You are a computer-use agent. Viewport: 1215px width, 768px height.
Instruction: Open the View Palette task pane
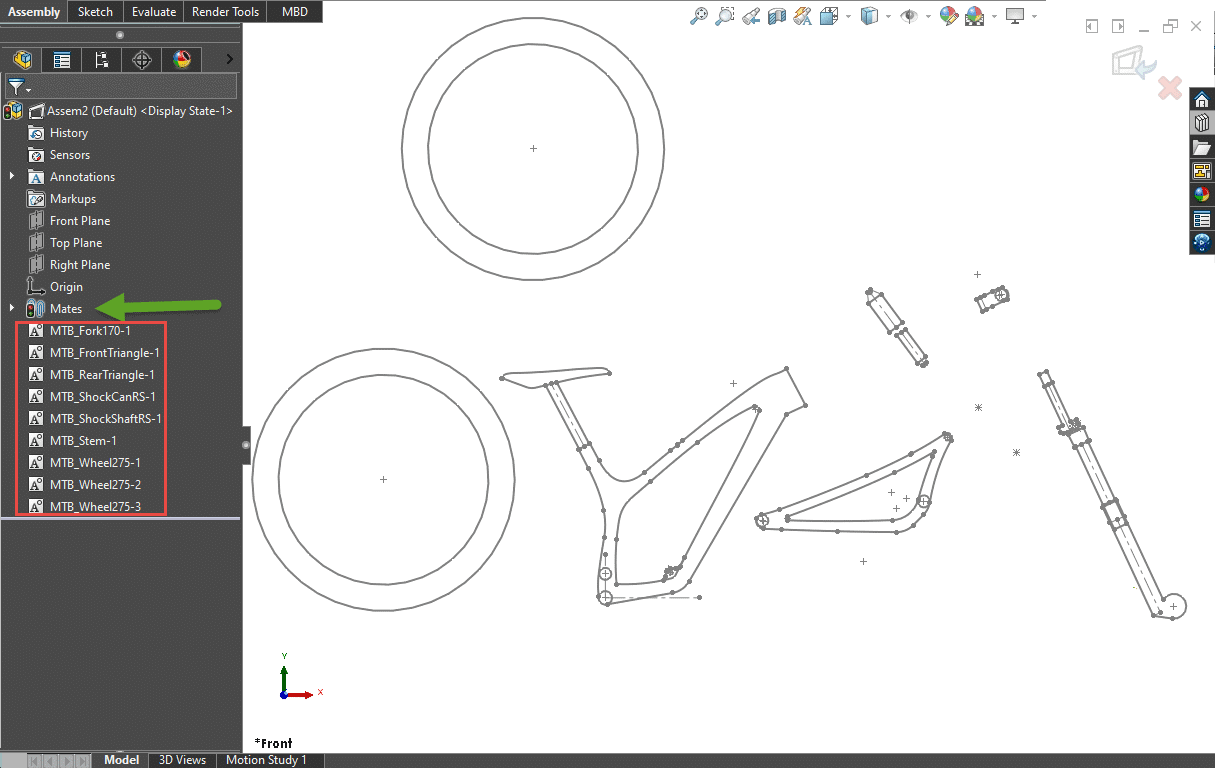point(1202,171)
